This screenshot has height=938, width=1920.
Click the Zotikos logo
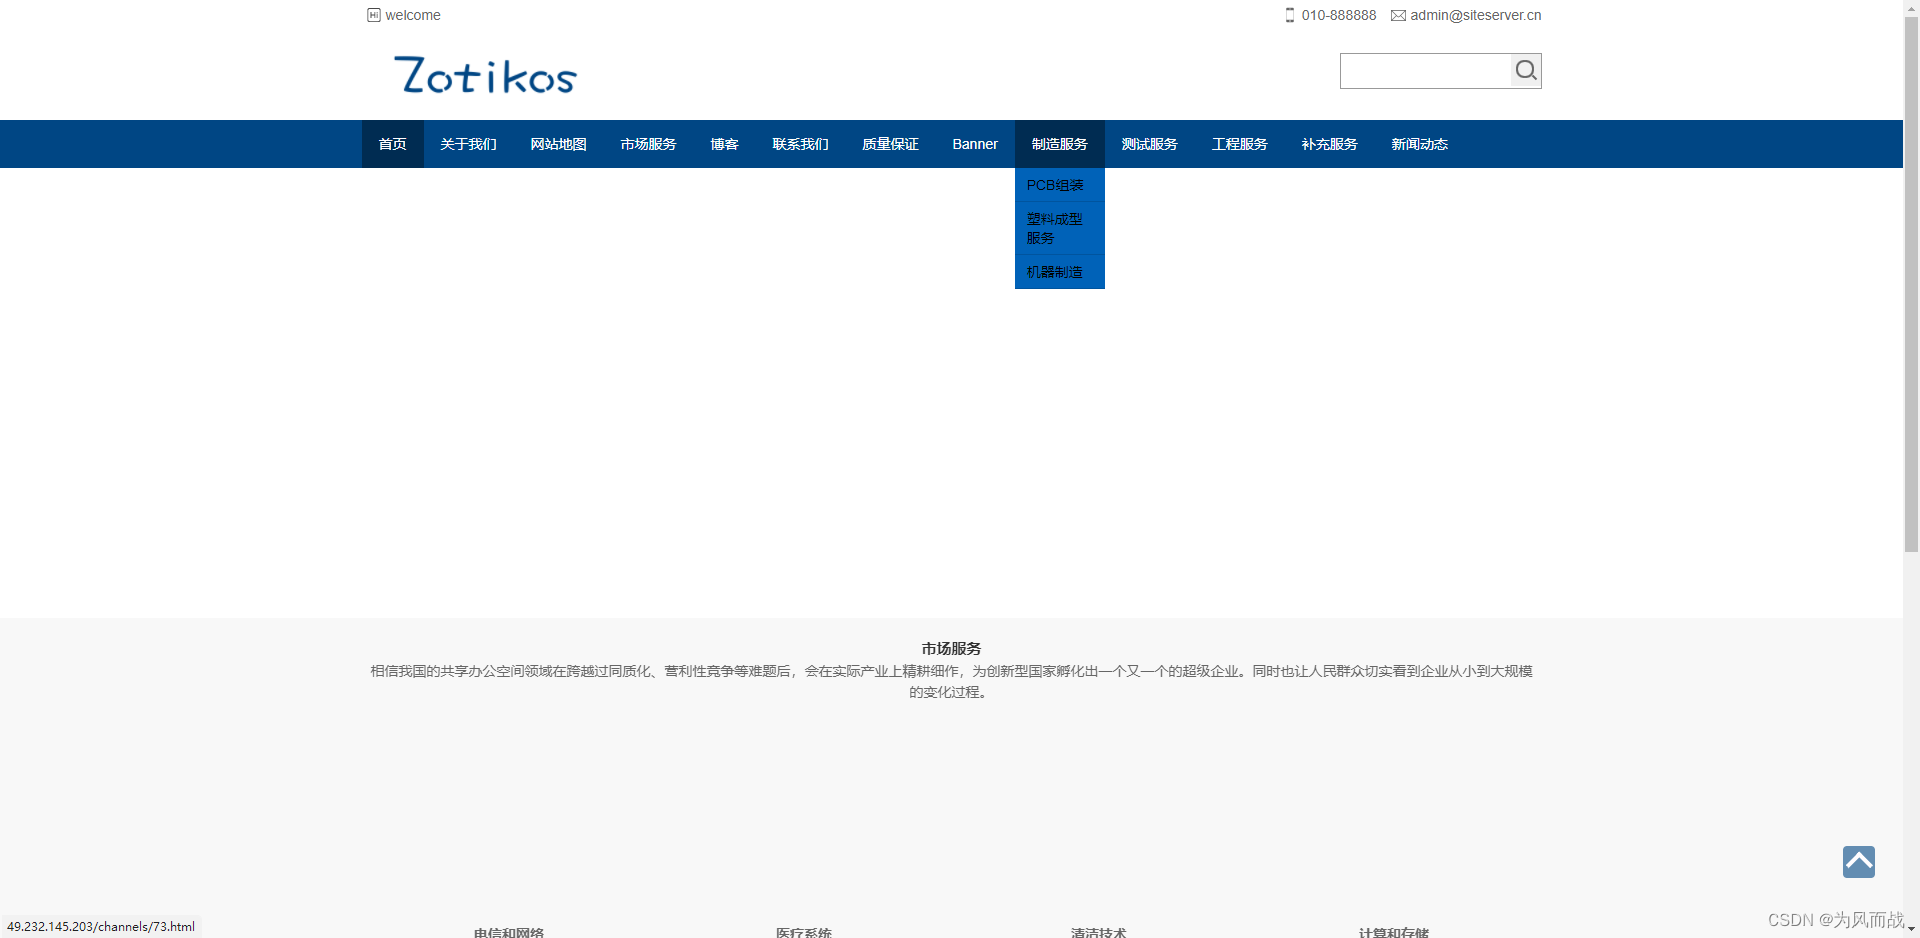(x=485, y=75)
